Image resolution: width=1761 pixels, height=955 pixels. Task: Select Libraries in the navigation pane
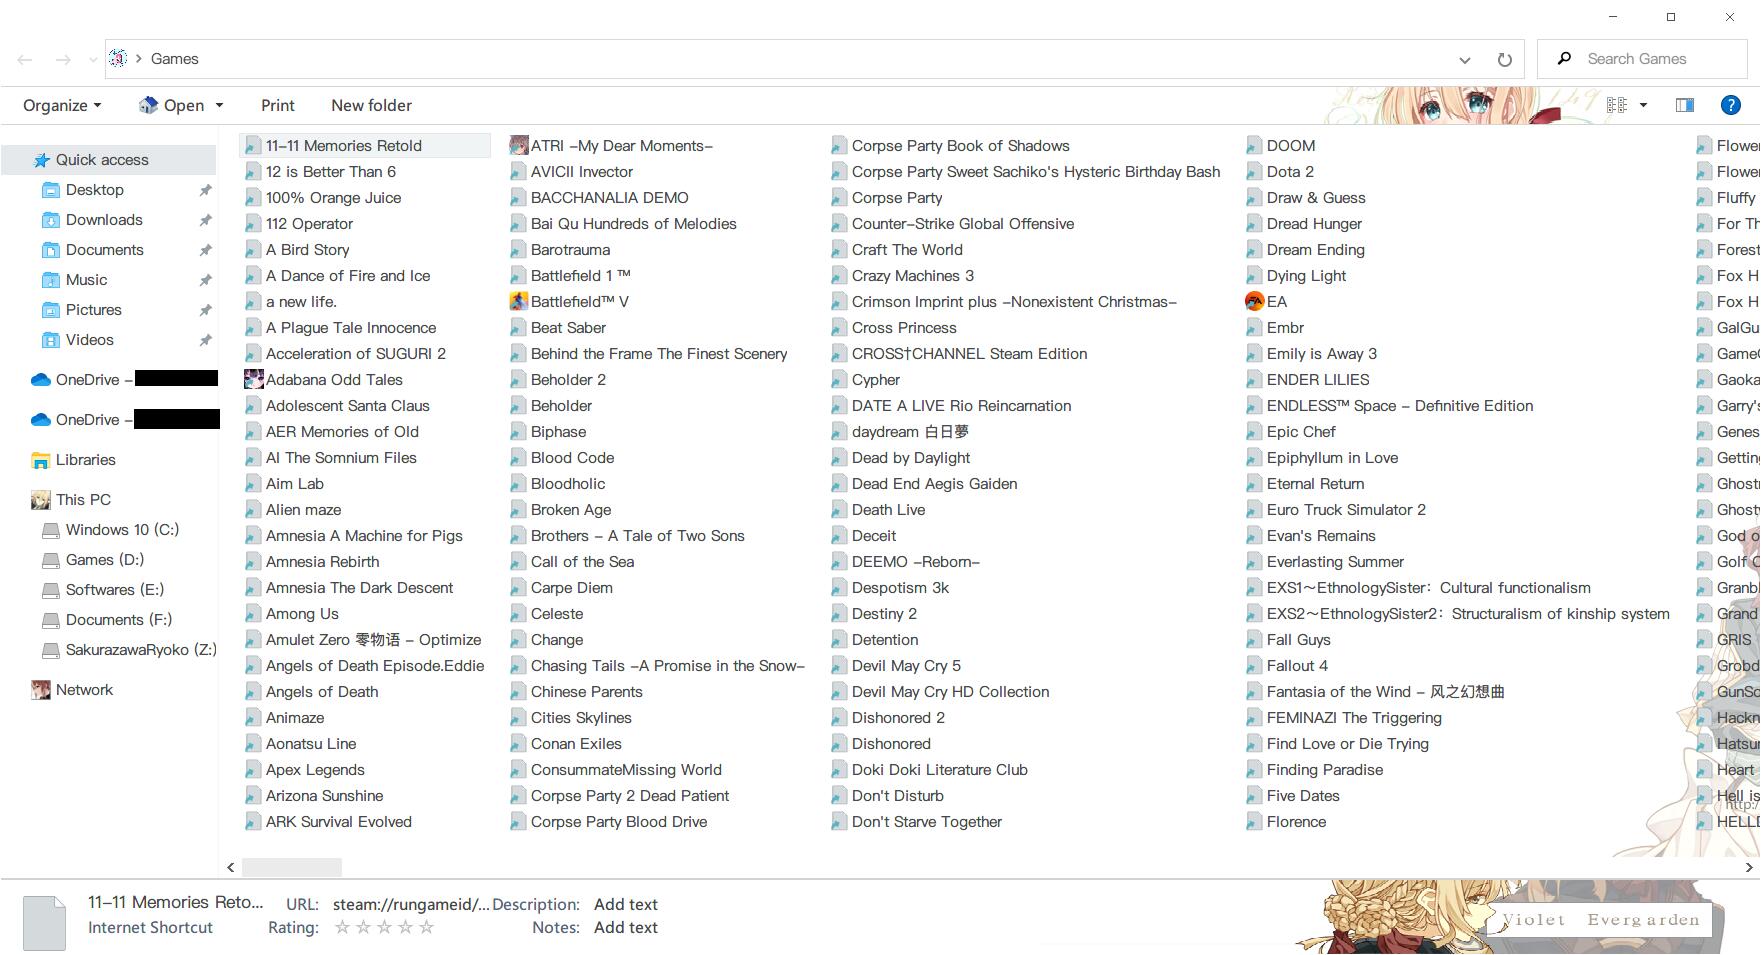click(x=85, y=460)
